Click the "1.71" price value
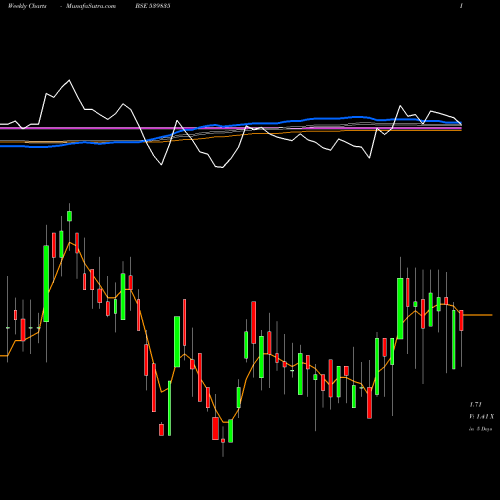This screenshot has height=500, width=500. (476, 405)
